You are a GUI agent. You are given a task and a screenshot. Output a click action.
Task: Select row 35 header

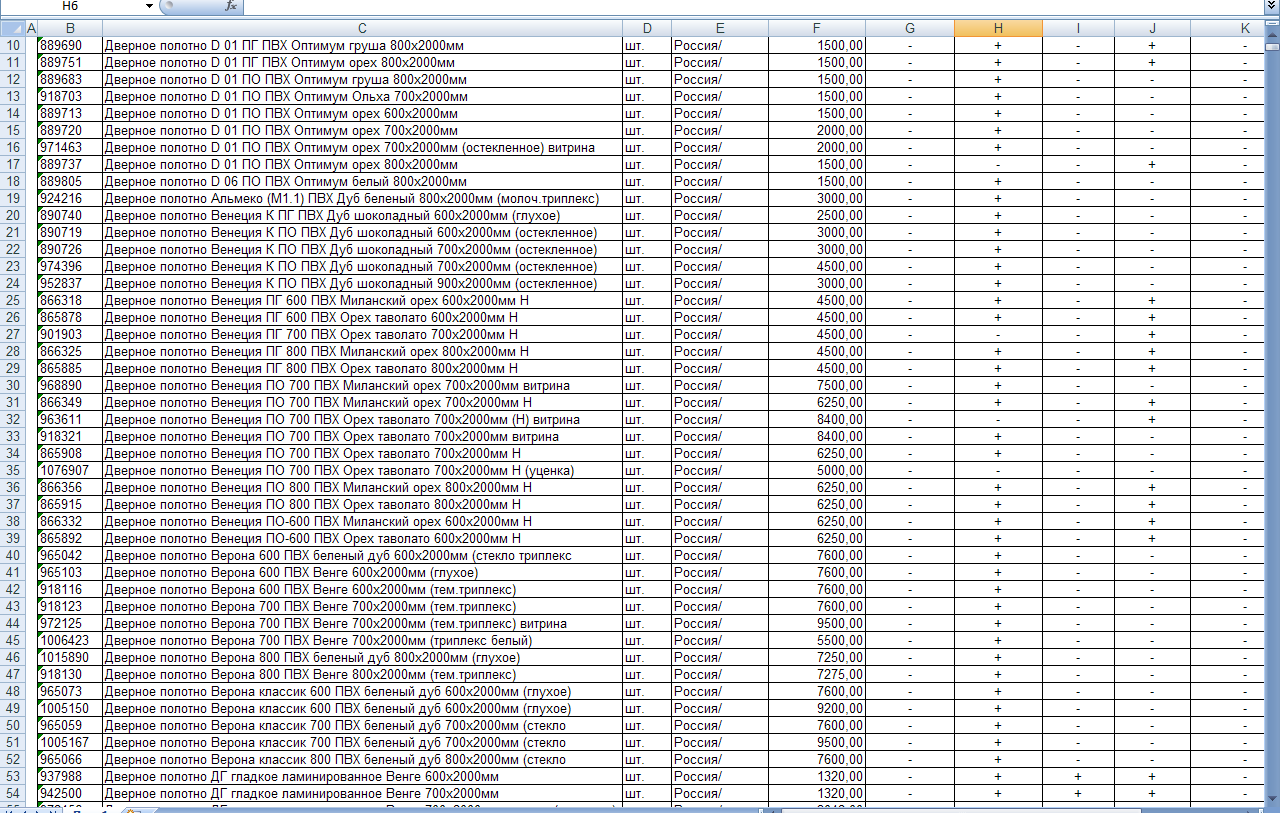(x=12, y=470)
